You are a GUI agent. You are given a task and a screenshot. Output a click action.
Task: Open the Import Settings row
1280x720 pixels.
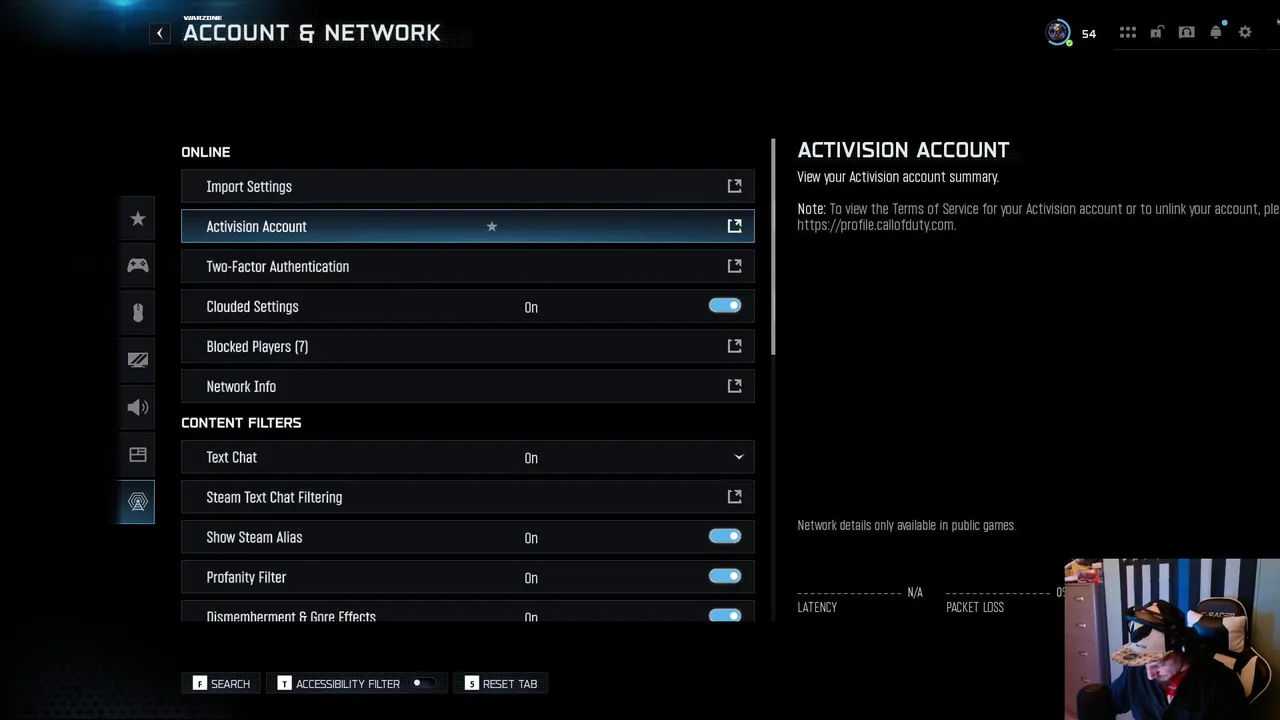467,187
